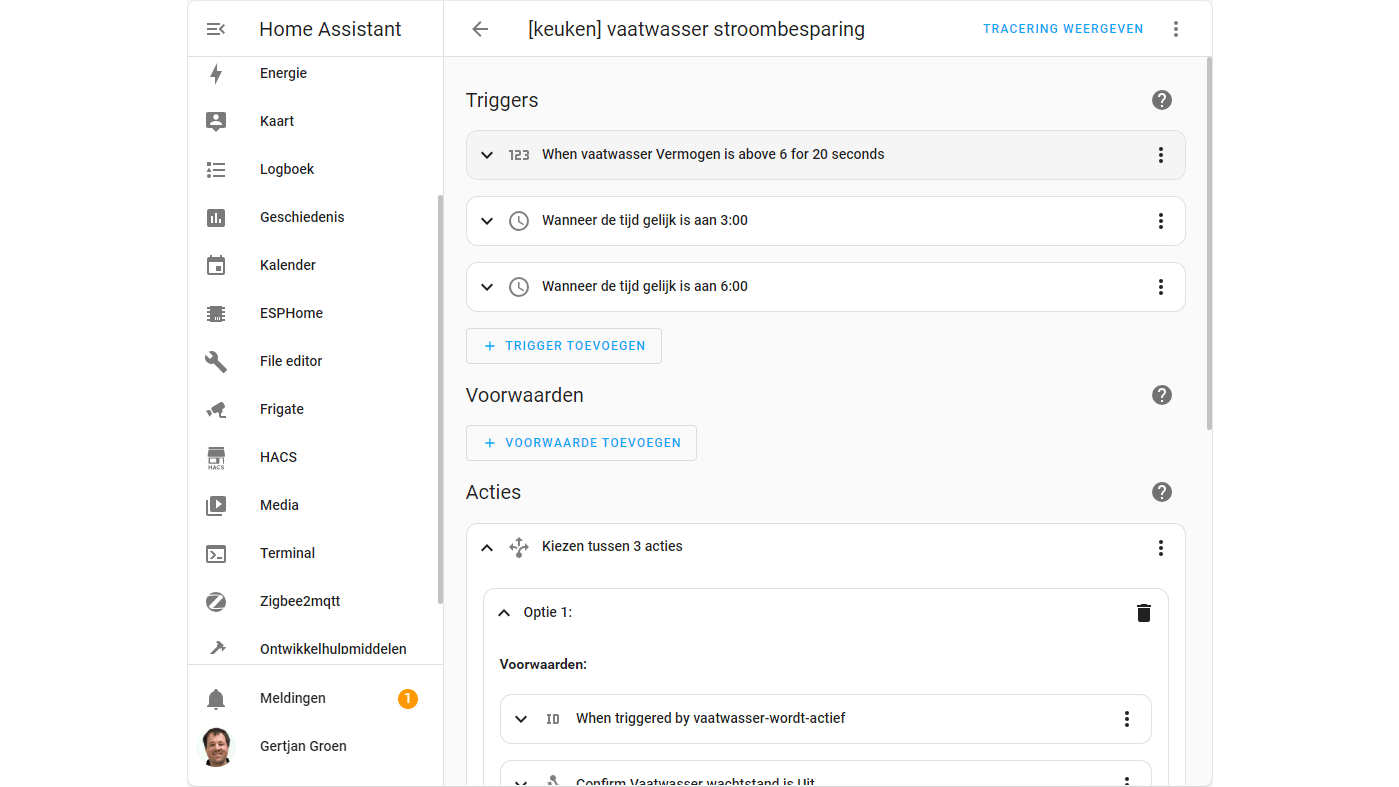Click the back arrow next to automation title
Image resolution: width=1399 pixels, height=787 pixels.
480,29
